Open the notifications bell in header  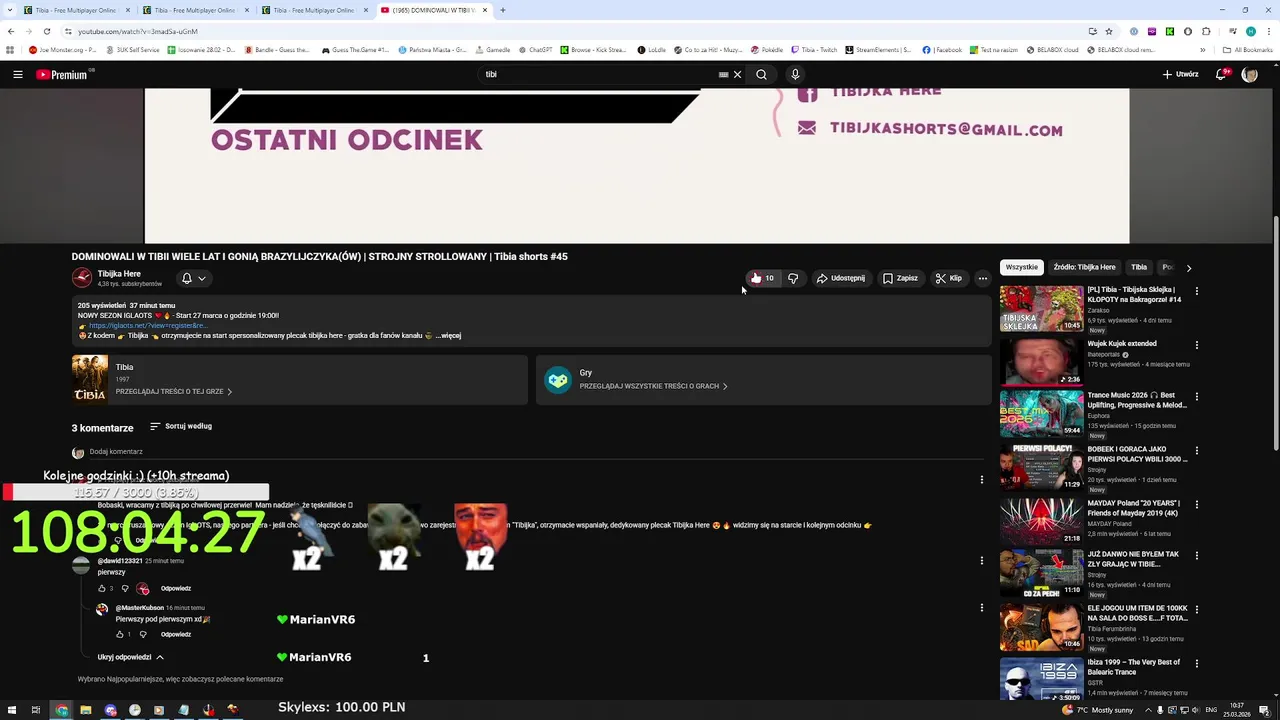1222,74
